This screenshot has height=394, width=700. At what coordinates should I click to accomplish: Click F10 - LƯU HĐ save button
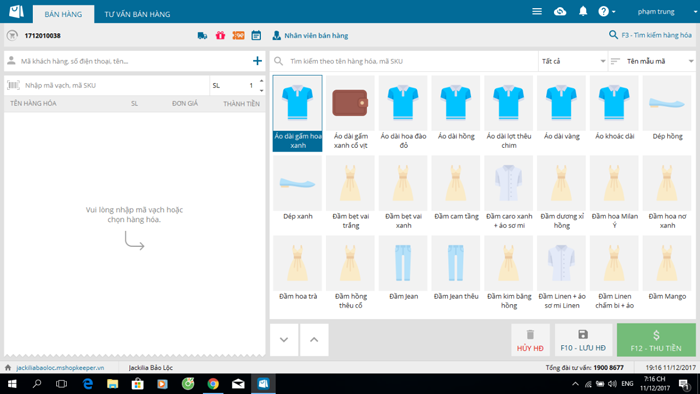(x=583, y=340)
